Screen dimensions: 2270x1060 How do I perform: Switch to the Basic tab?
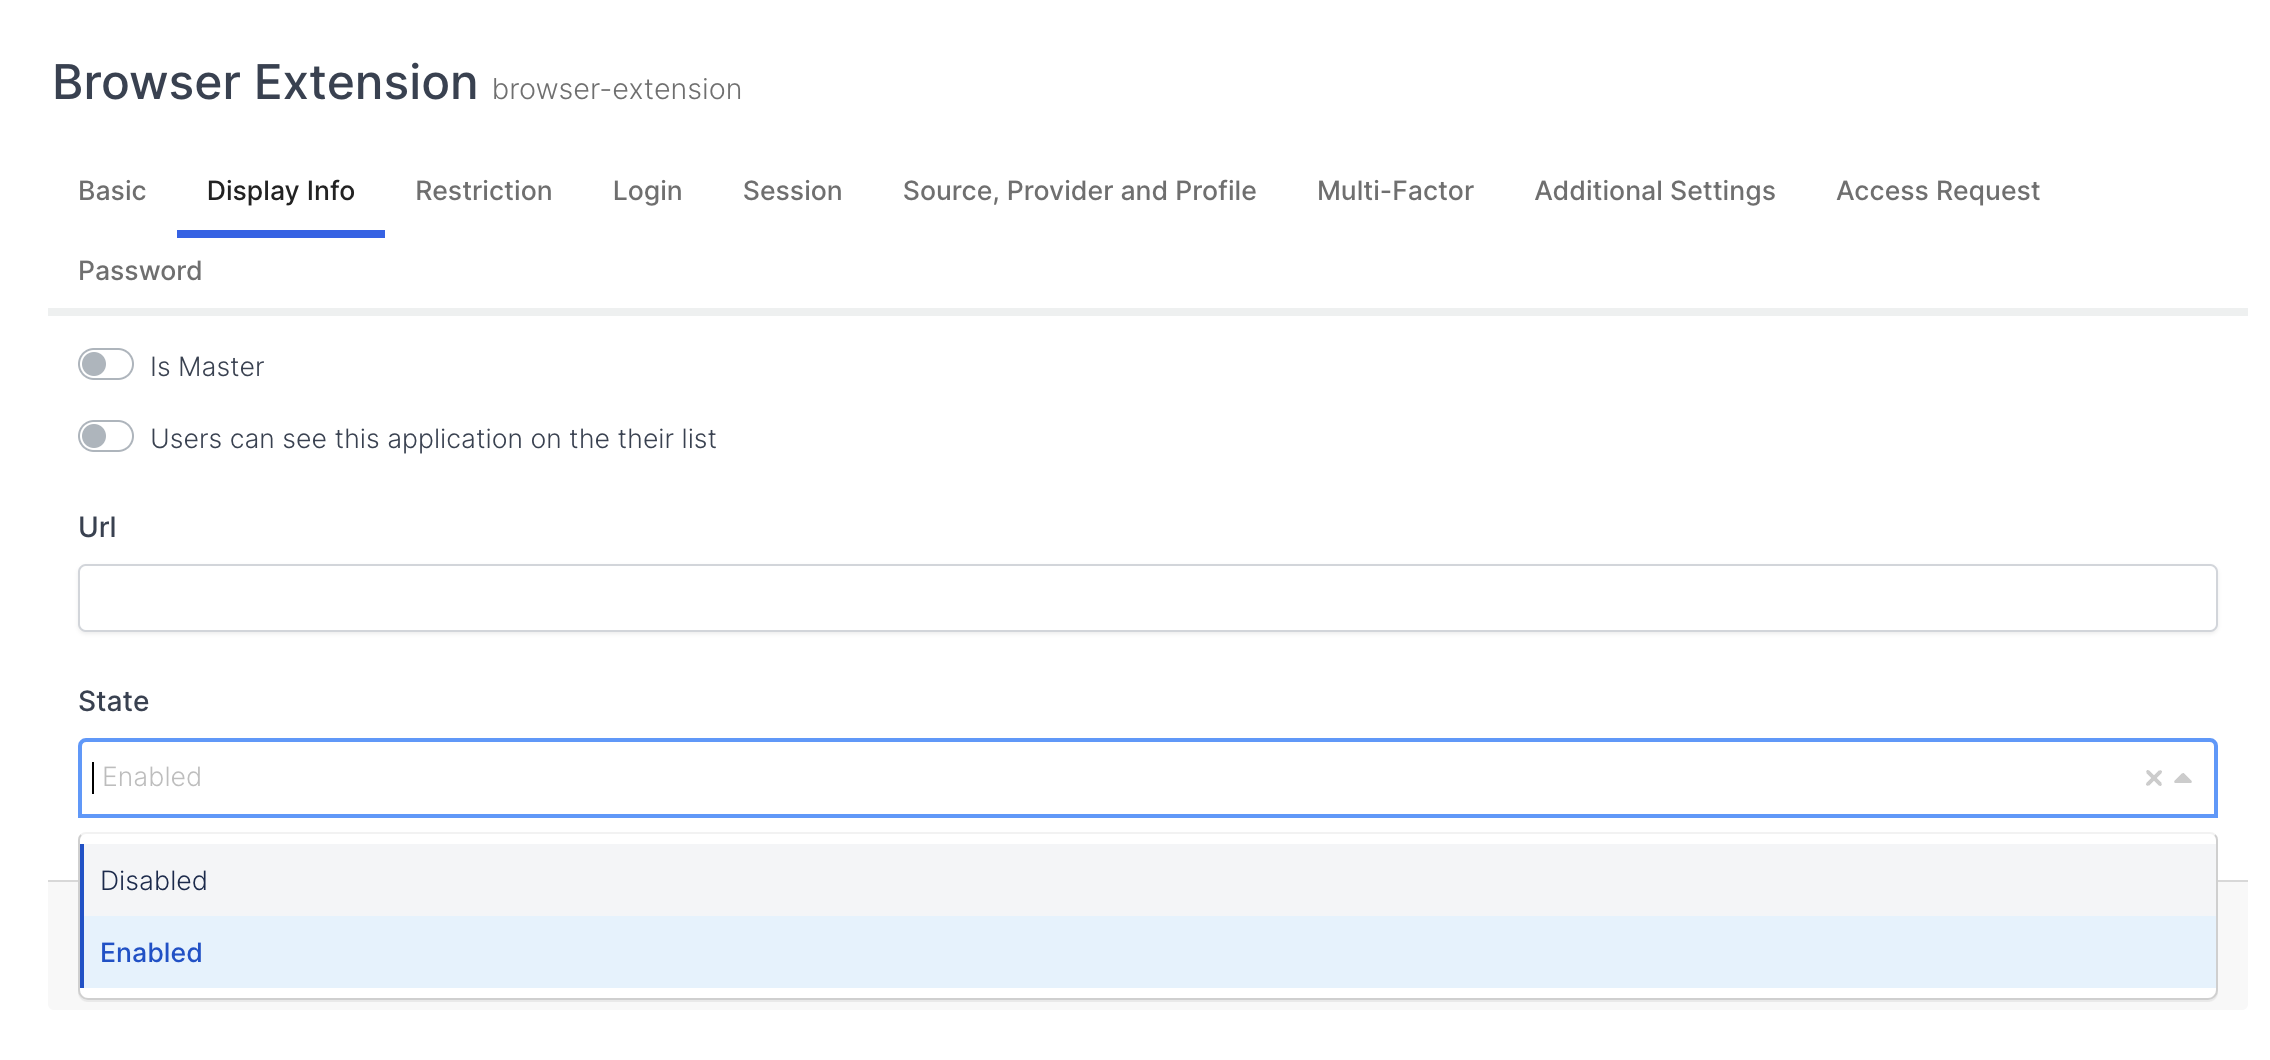pos(112,191)
